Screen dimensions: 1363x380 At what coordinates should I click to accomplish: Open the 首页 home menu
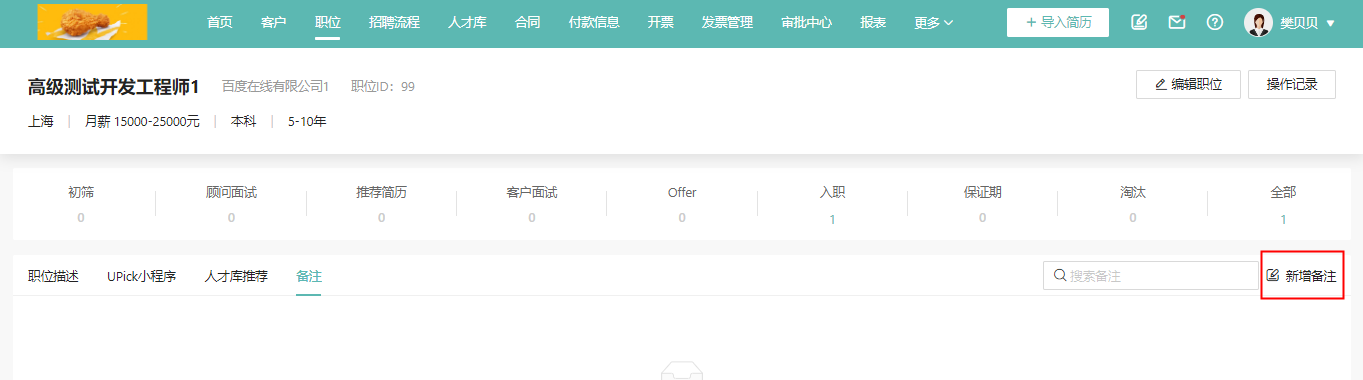tap(220, 22)
